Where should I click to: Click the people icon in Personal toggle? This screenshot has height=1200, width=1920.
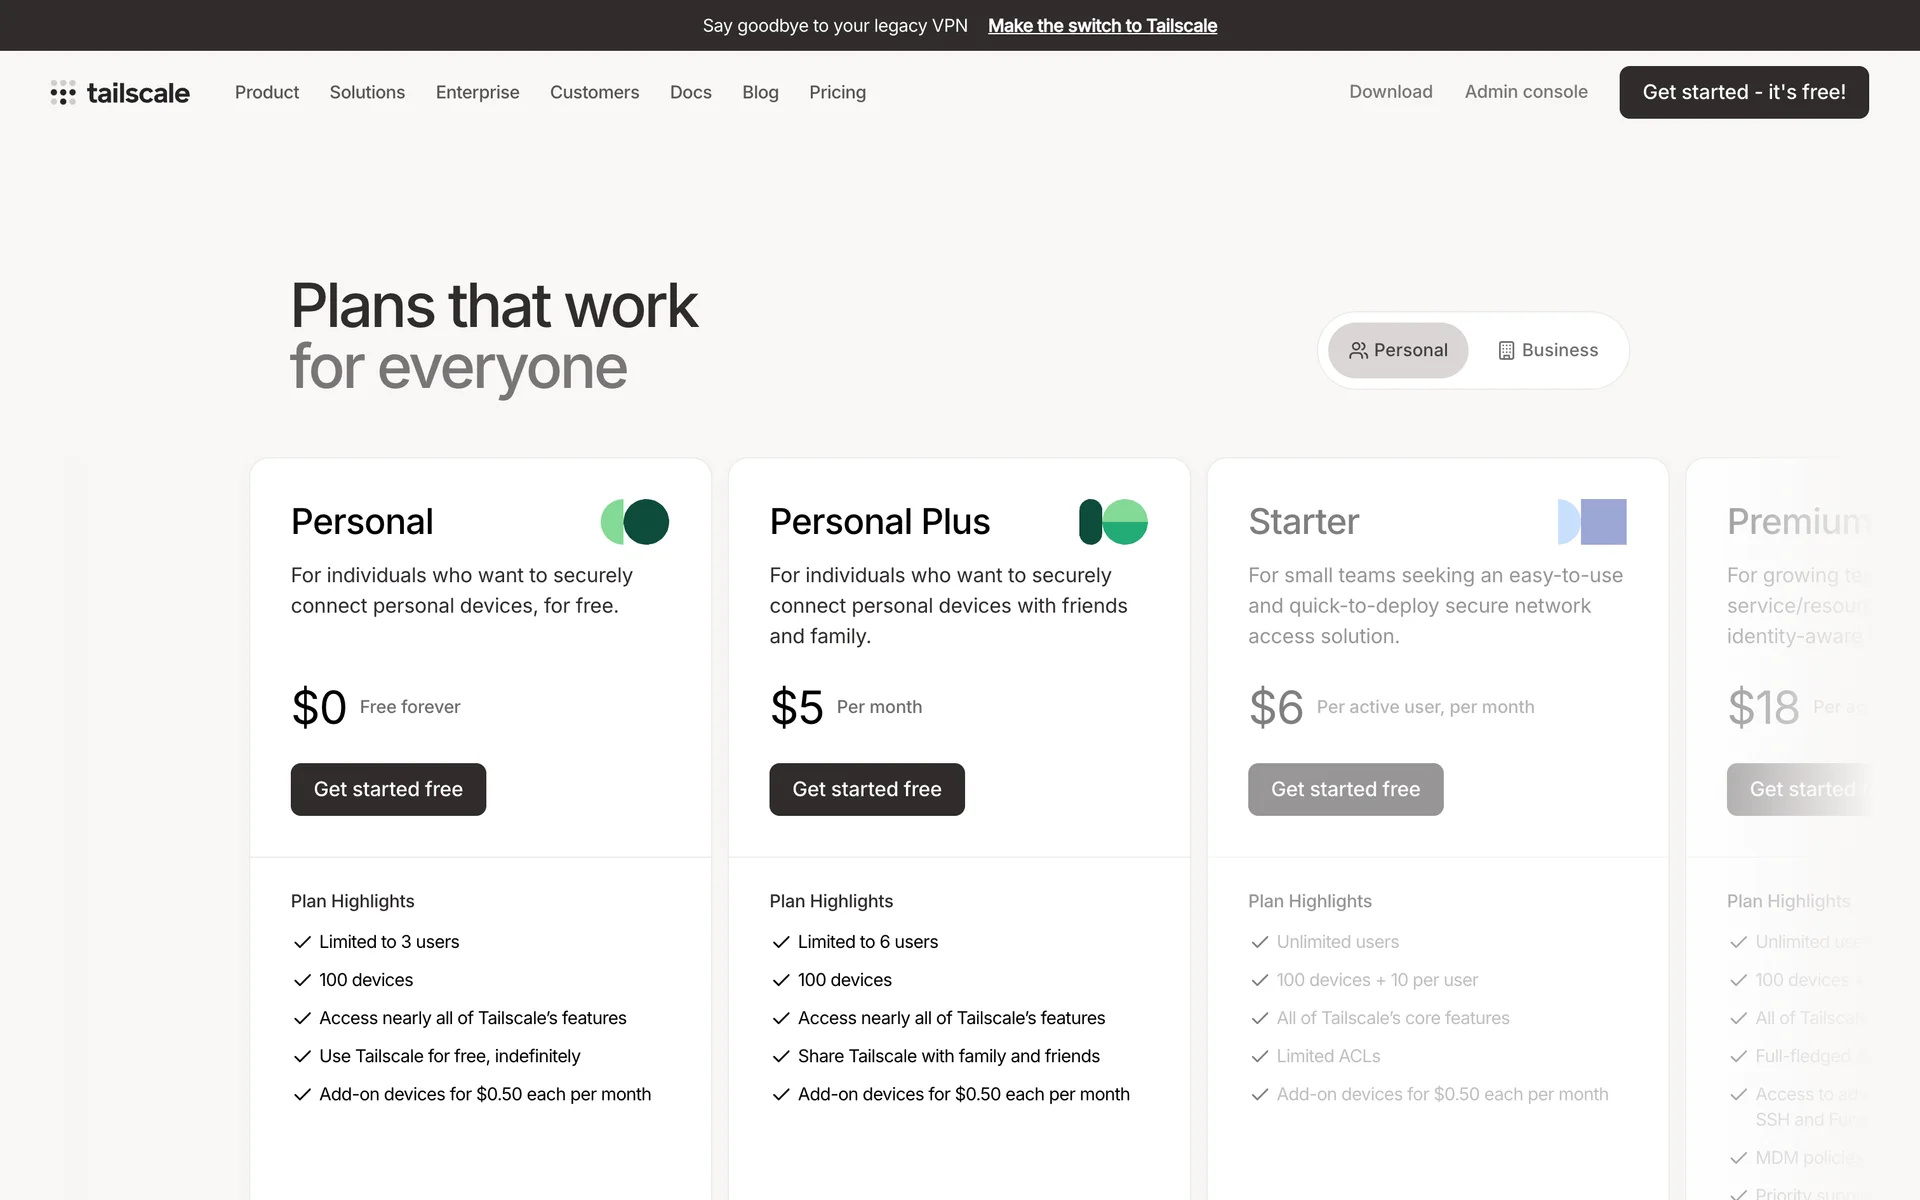point(1358,351)
